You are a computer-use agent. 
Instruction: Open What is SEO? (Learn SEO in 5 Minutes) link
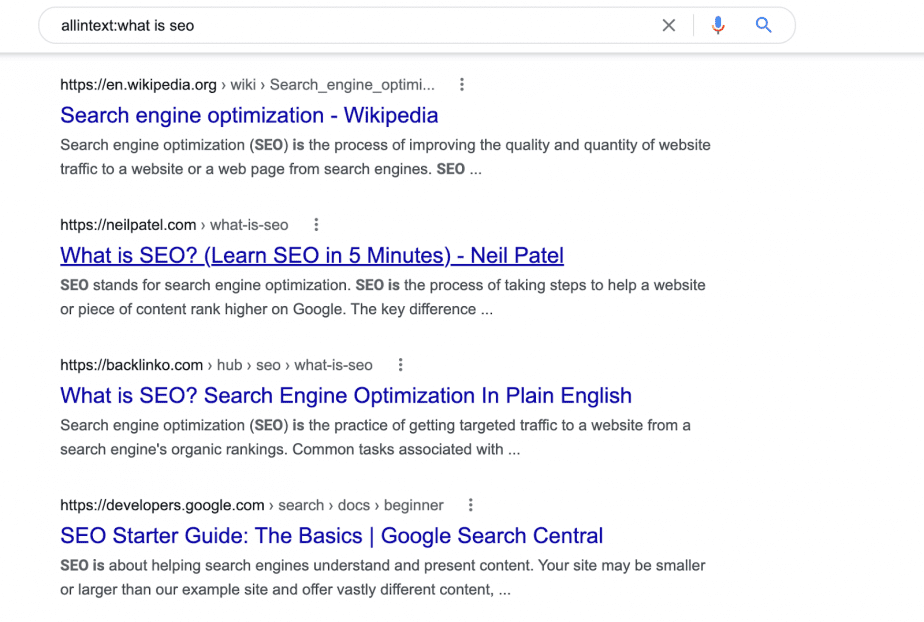pyautogui.click(x=312, y=256)
